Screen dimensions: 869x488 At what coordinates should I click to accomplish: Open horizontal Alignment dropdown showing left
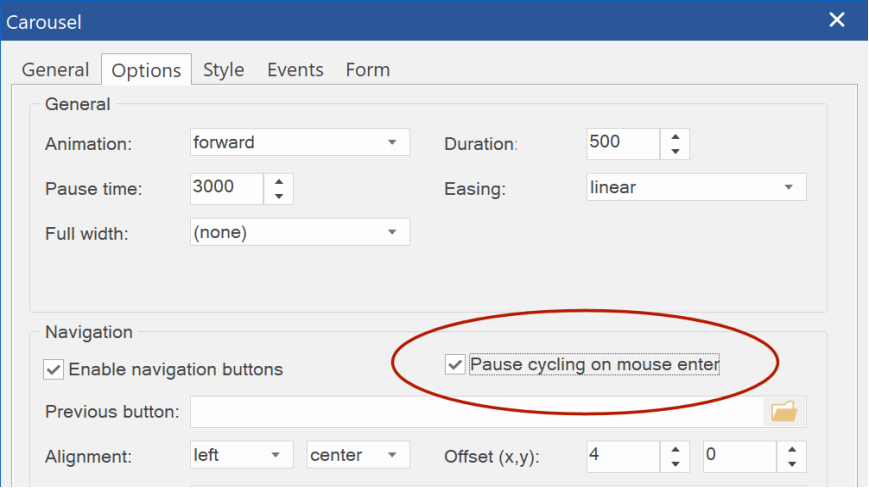[x=242, y=455]
